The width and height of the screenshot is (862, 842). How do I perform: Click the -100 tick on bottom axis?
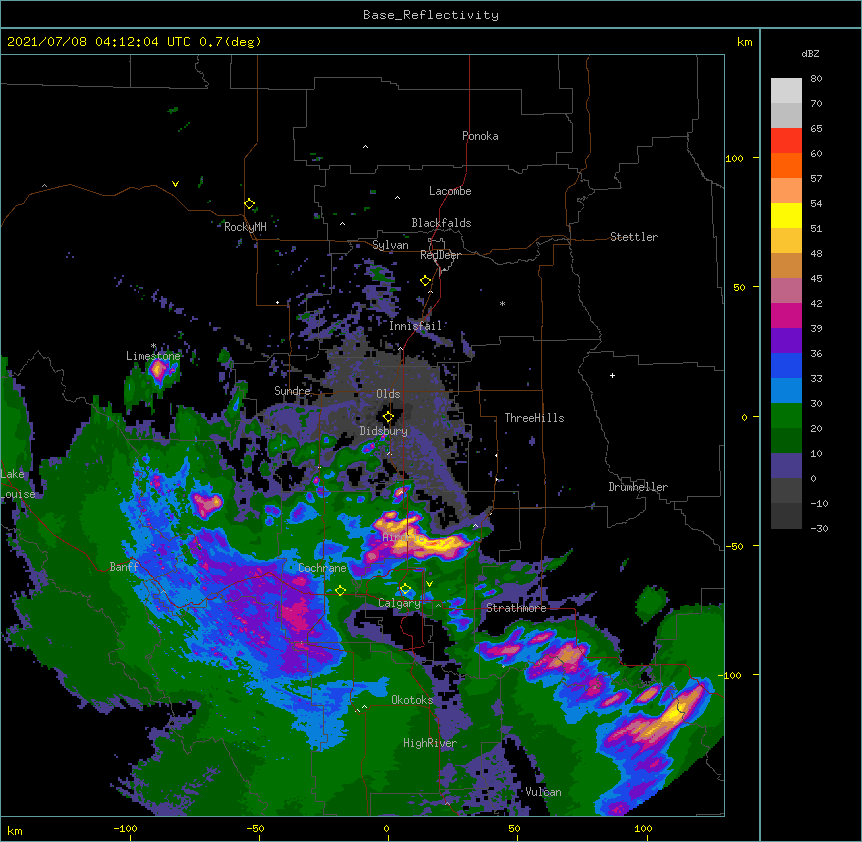(x=125, y=828)
